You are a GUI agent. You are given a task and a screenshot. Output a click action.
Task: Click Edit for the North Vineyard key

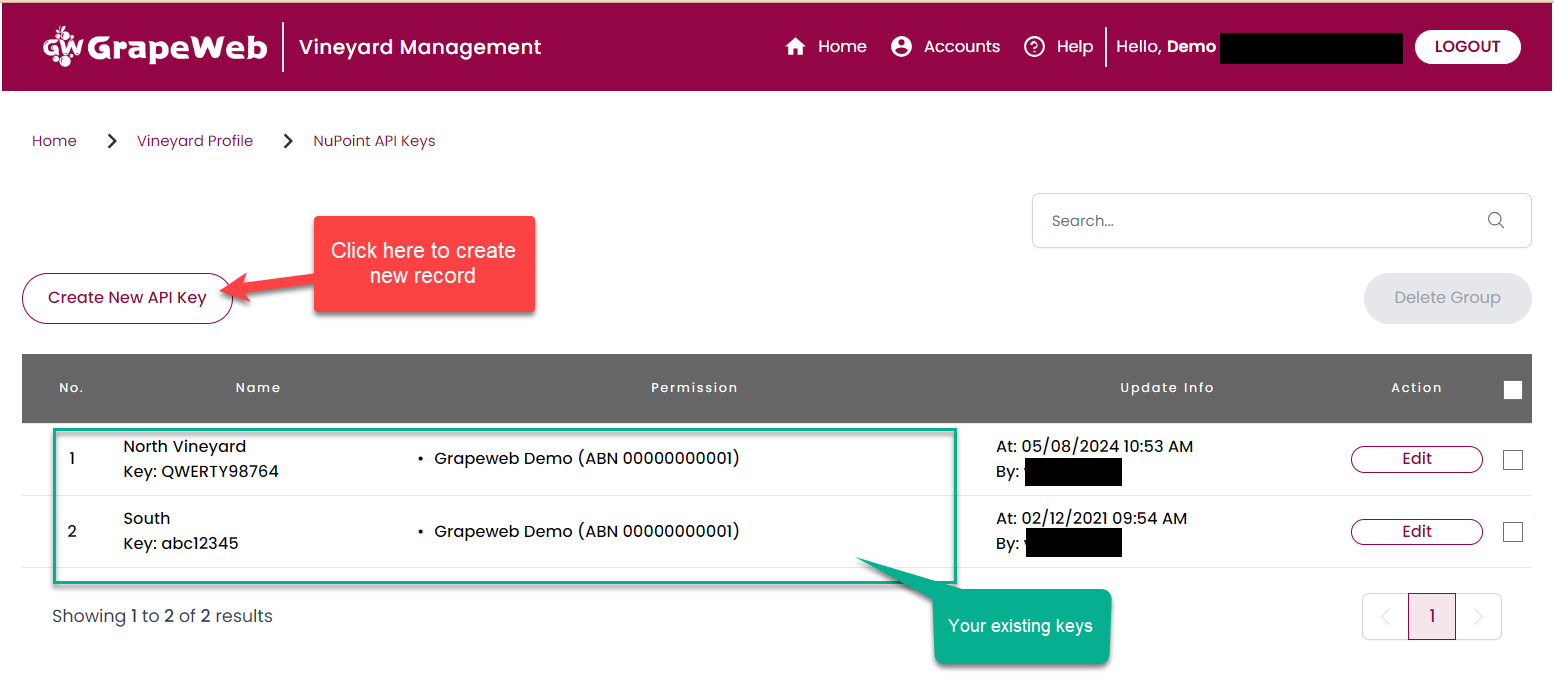[1416, 459]
